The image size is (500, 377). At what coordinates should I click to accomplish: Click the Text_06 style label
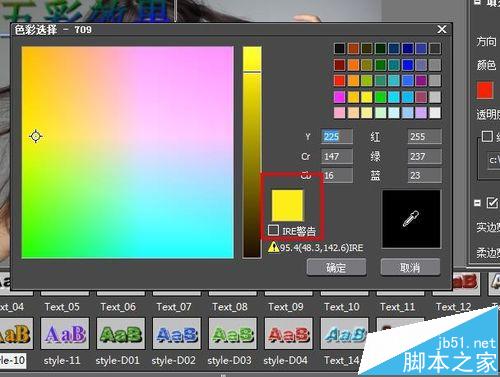[118, 307]
